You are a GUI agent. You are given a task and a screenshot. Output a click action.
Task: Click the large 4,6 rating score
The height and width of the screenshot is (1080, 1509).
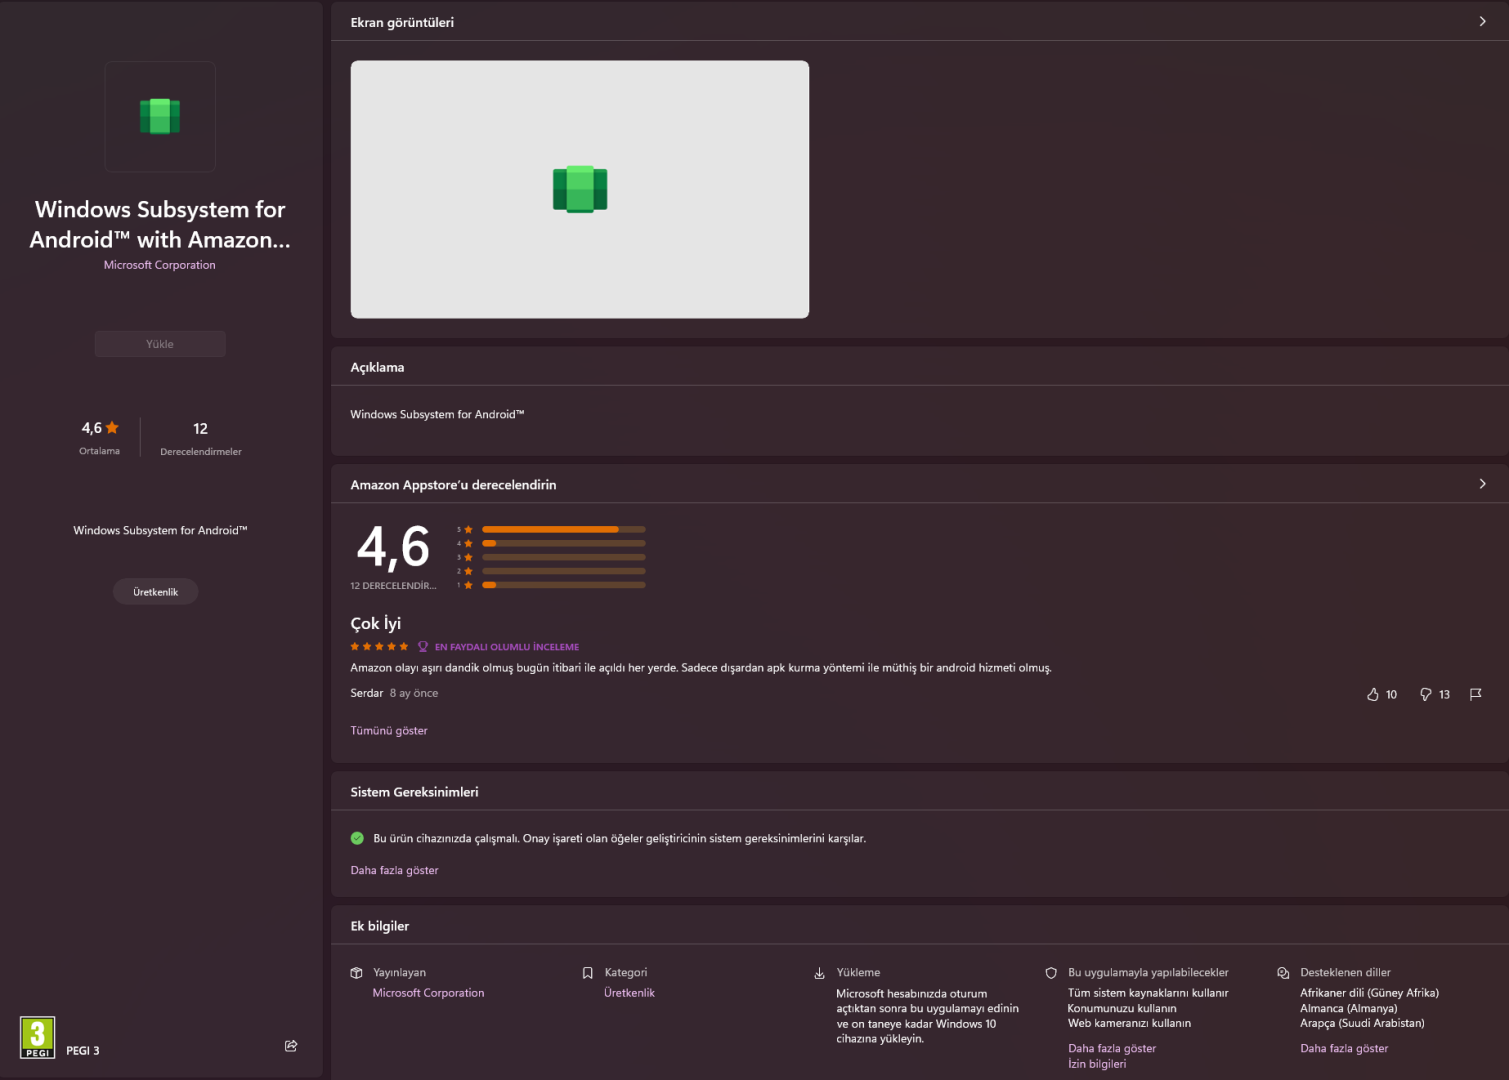pyautogui.click(x=393, y=548)
